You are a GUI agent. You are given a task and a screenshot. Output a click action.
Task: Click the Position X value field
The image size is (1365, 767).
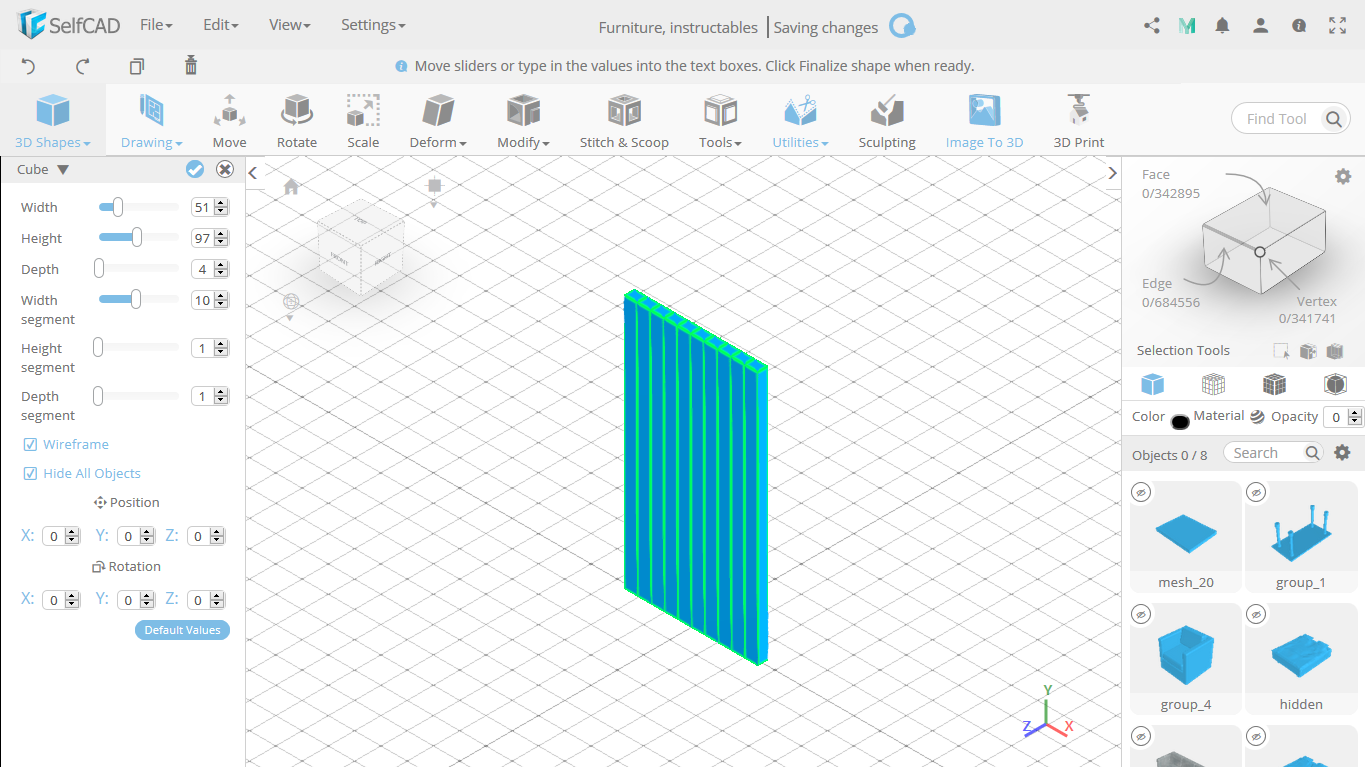(x=53, y=536)
